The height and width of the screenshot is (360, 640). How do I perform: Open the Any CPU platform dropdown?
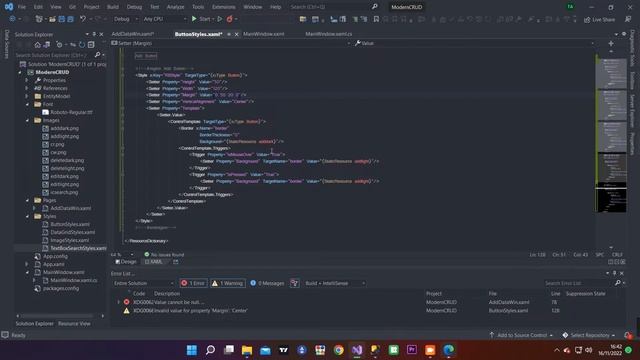pyautogui.click(x=164, y=19)
